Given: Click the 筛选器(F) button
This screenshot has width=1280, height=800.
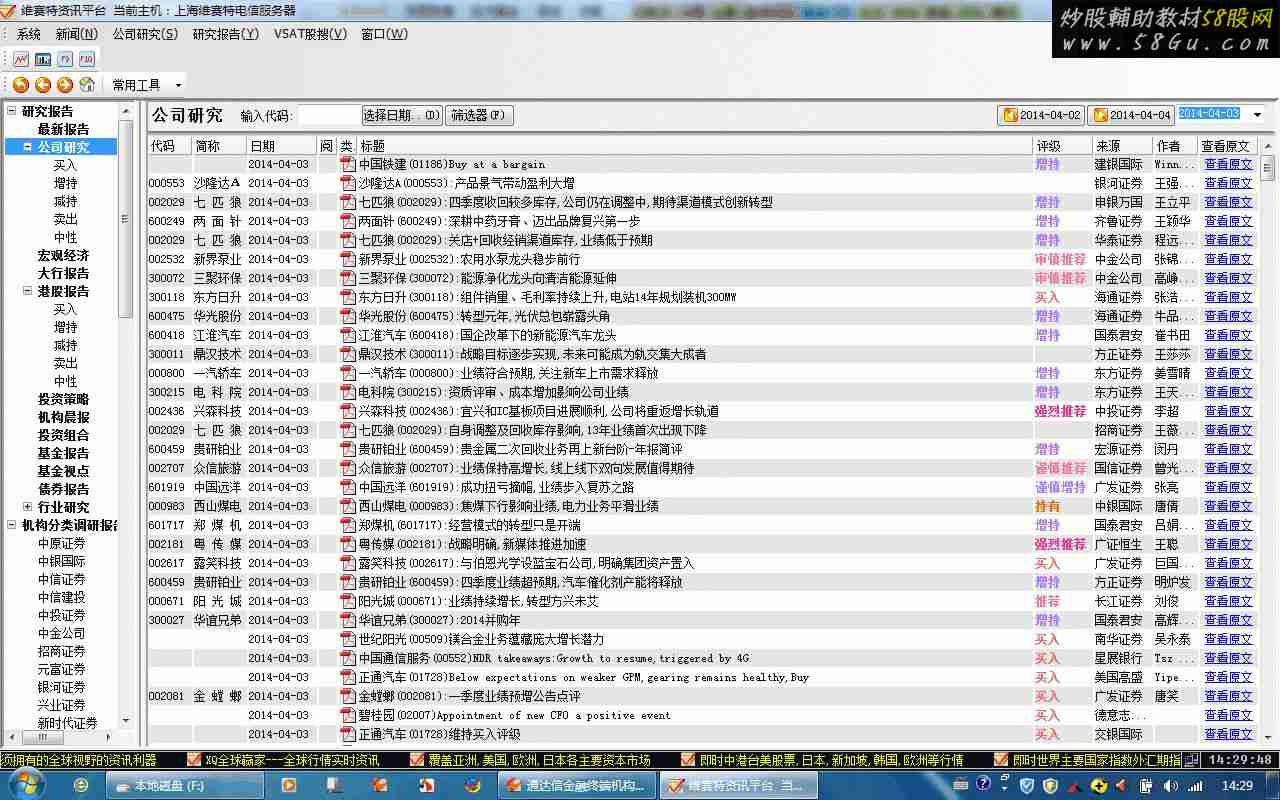Looking at the screenshot, I should tap(479, 115).
